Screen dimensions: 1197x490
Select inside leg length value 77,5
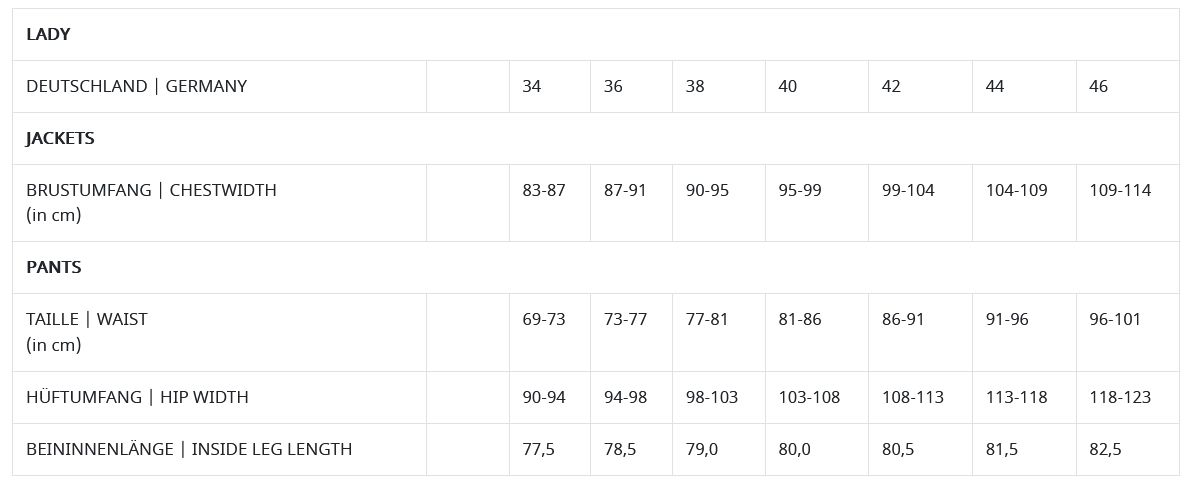tap(539, 449)
